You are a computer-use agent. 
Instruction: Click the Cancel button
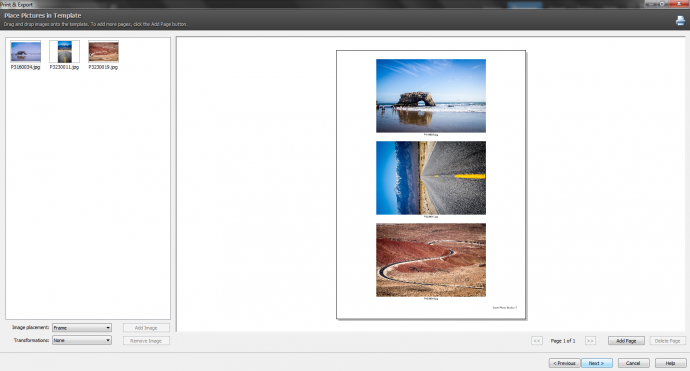(633, 363)
